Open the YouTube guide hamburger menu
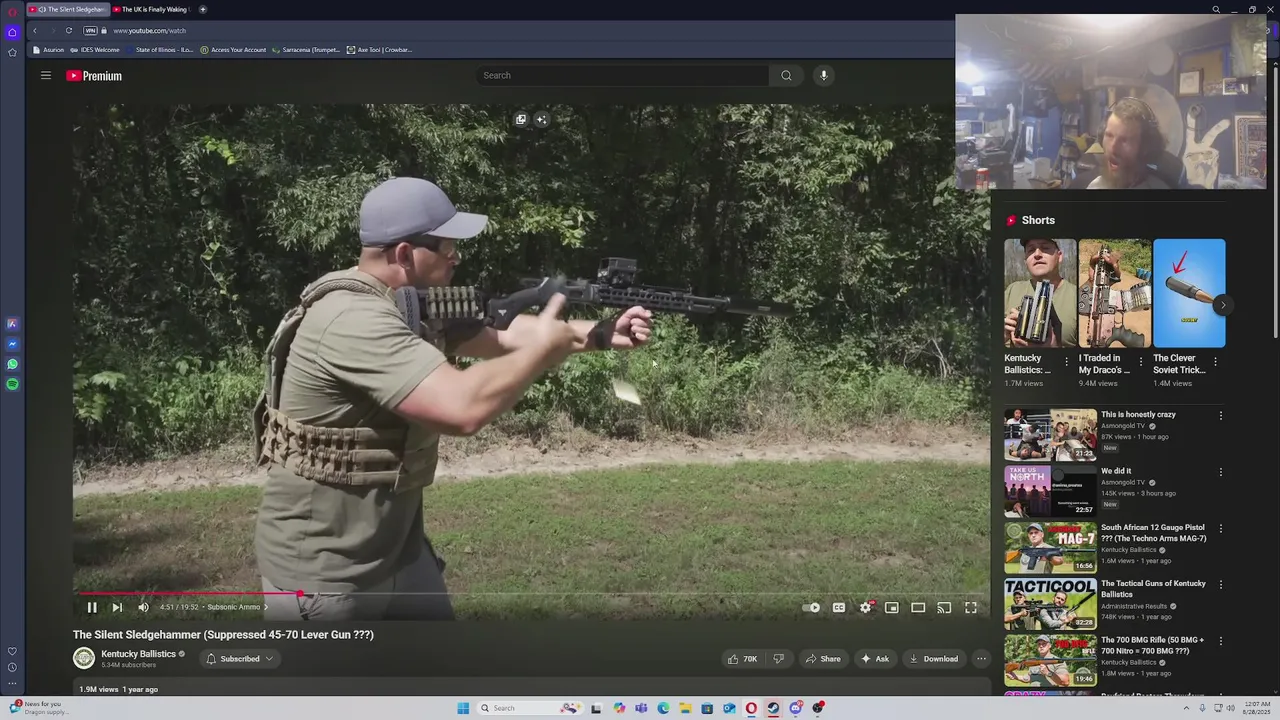Image resolution: width=1280 pixels, height=720 pixels. (46, 75)
